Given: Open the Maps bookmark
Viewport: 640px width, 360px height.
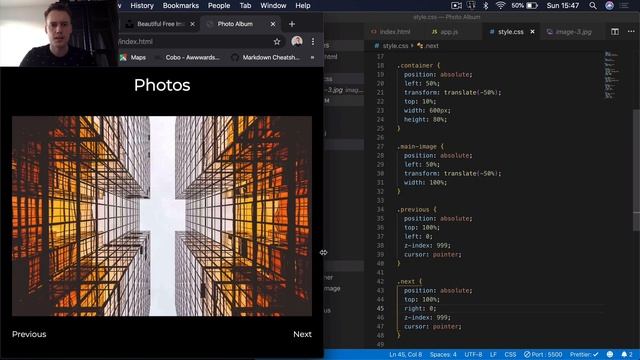Looking at the screenshot, I should pos(133,58).
